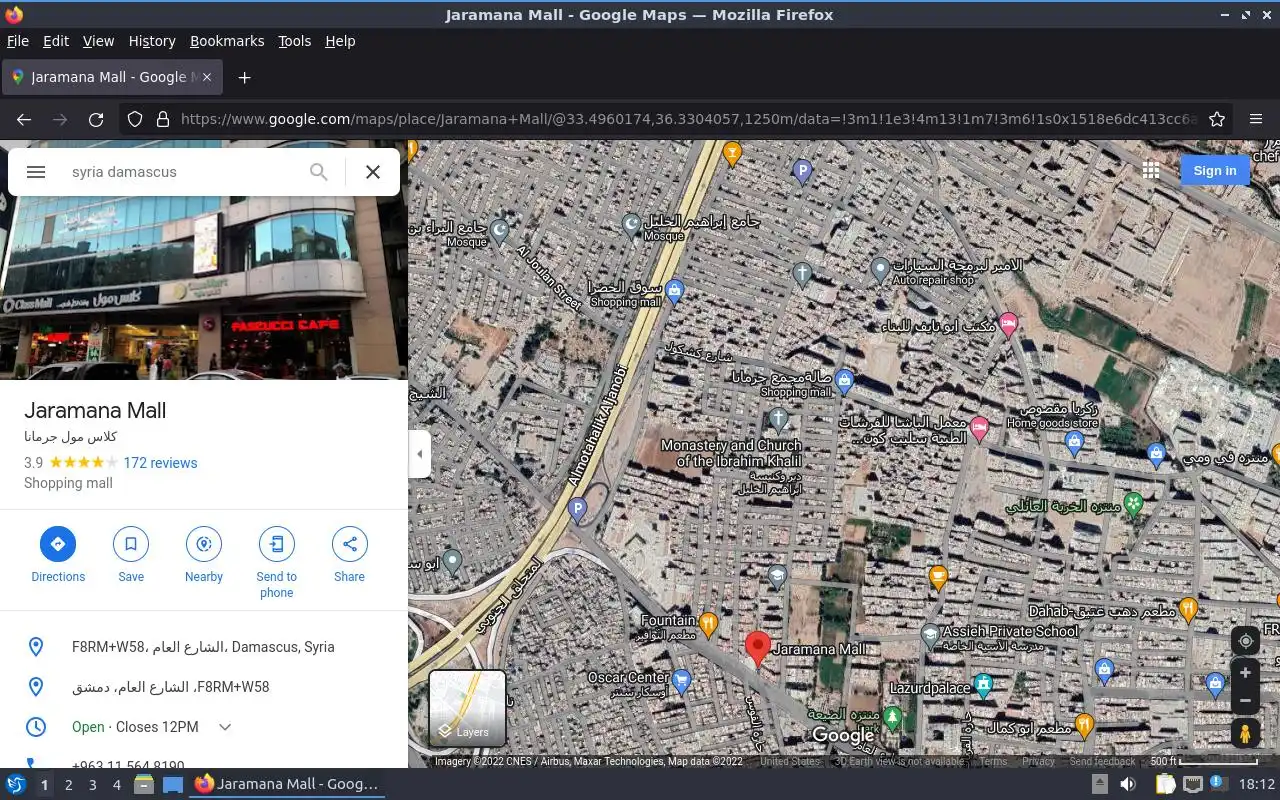Save Jaramana Mall to your places
This screenshot has height=800, width=1280.
(x=131, y=555)
